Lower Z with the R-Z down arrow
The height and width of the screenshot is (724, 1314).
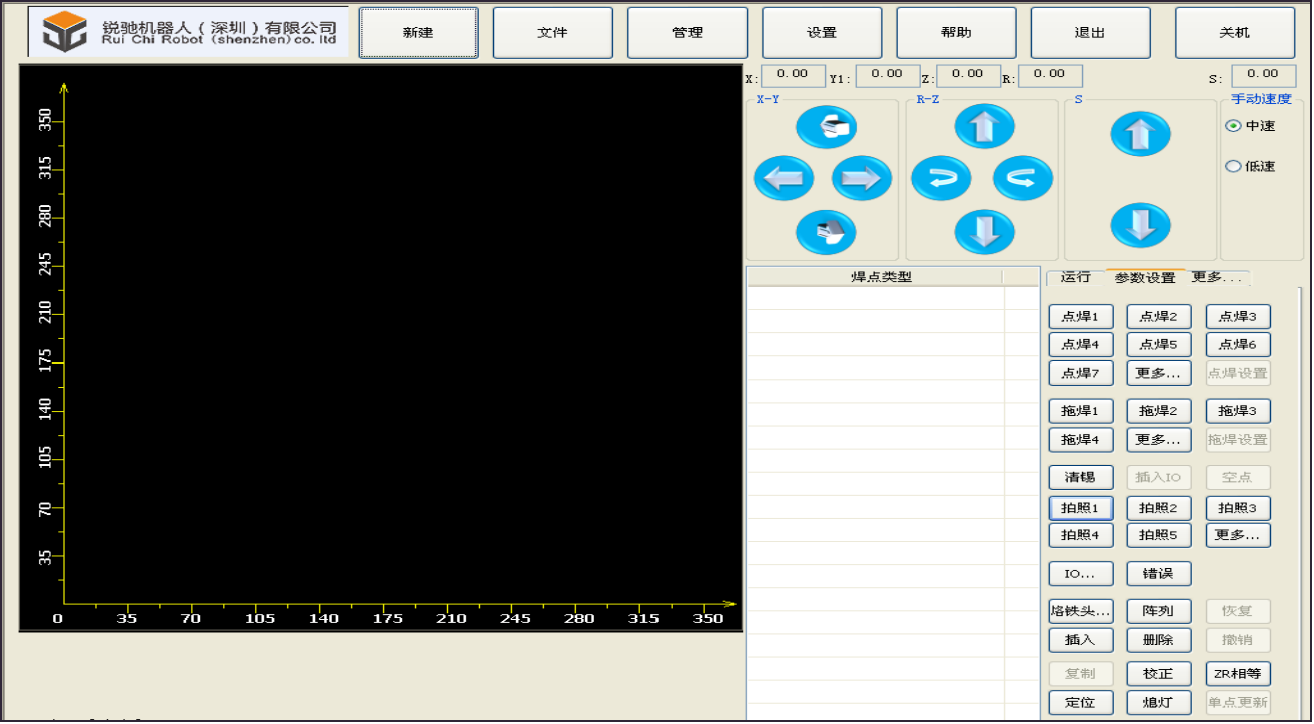[x=984, y=232]
